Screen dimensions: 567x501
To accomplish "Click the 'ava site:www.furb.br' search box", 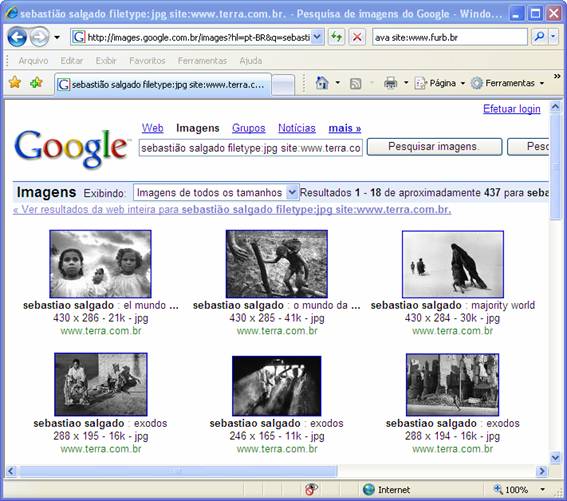I will pos(449,37).
